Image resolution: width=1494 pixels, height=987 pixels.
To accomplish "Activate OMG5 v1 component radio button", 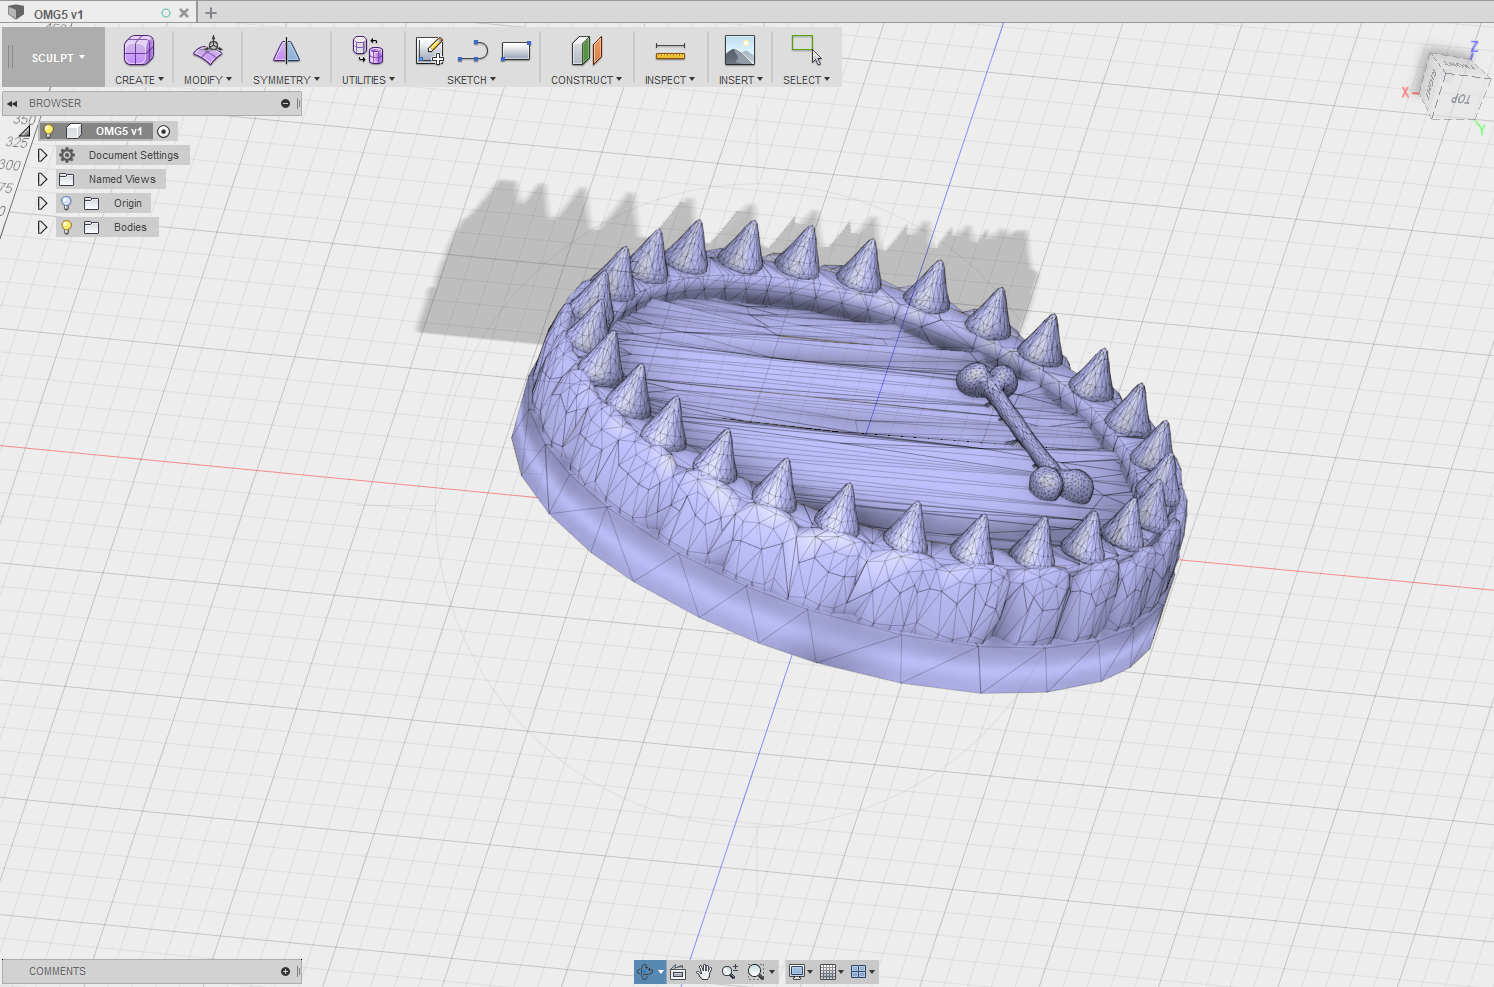I will [164, 131].
